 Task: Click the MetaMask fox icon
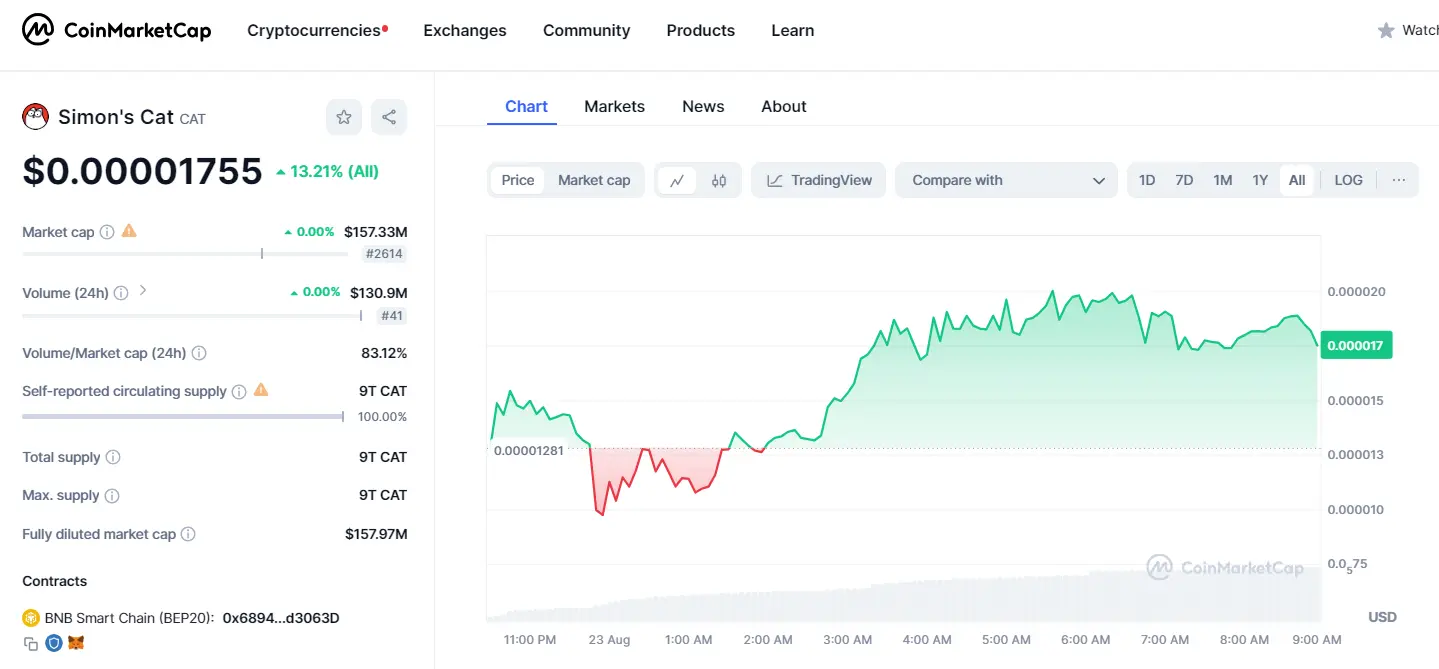click(76, 643)
